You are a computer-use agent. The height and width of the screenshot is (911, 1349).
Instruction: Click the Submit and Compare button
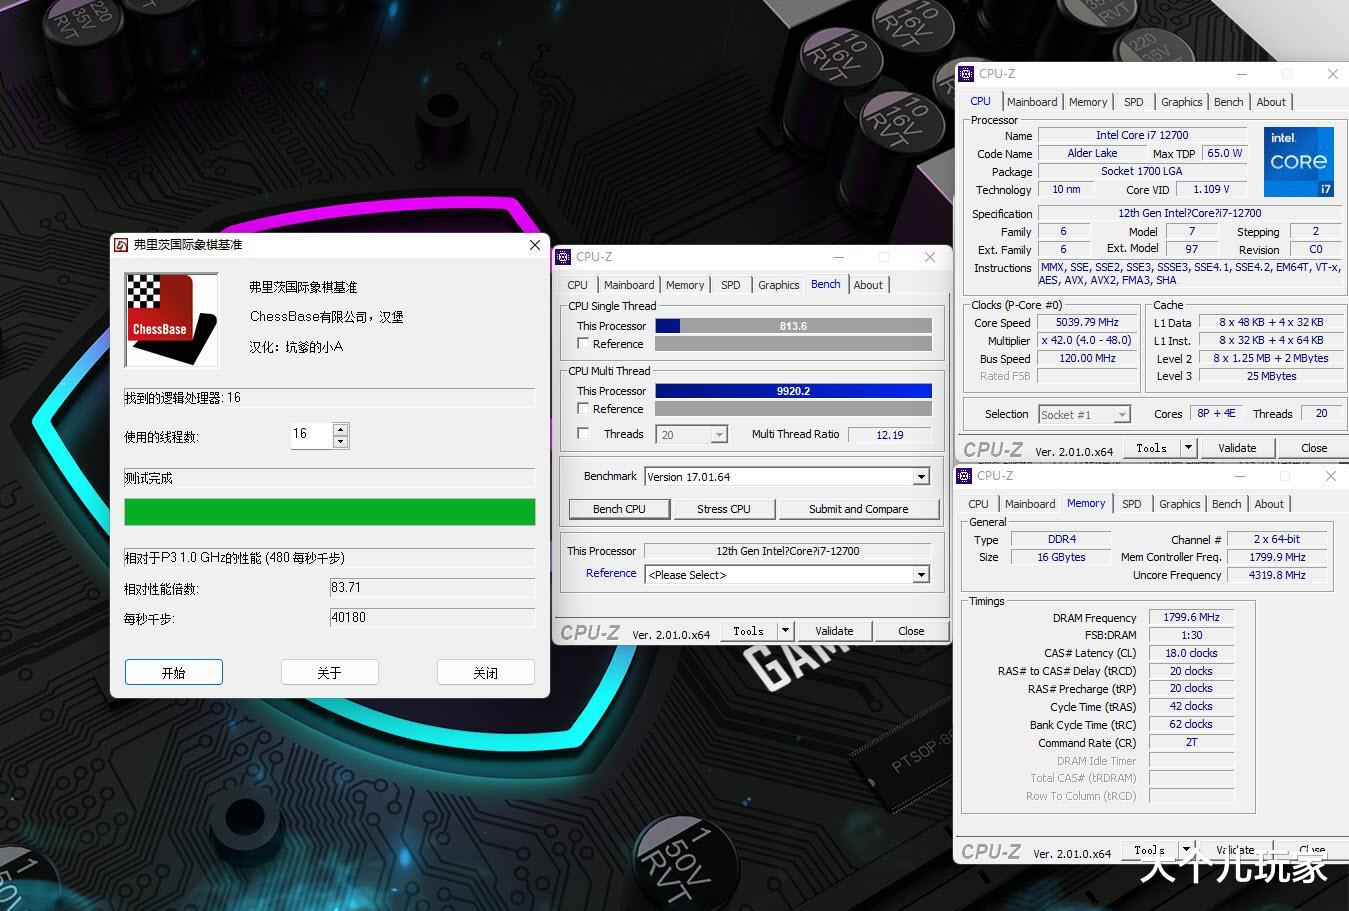[857, 509]
